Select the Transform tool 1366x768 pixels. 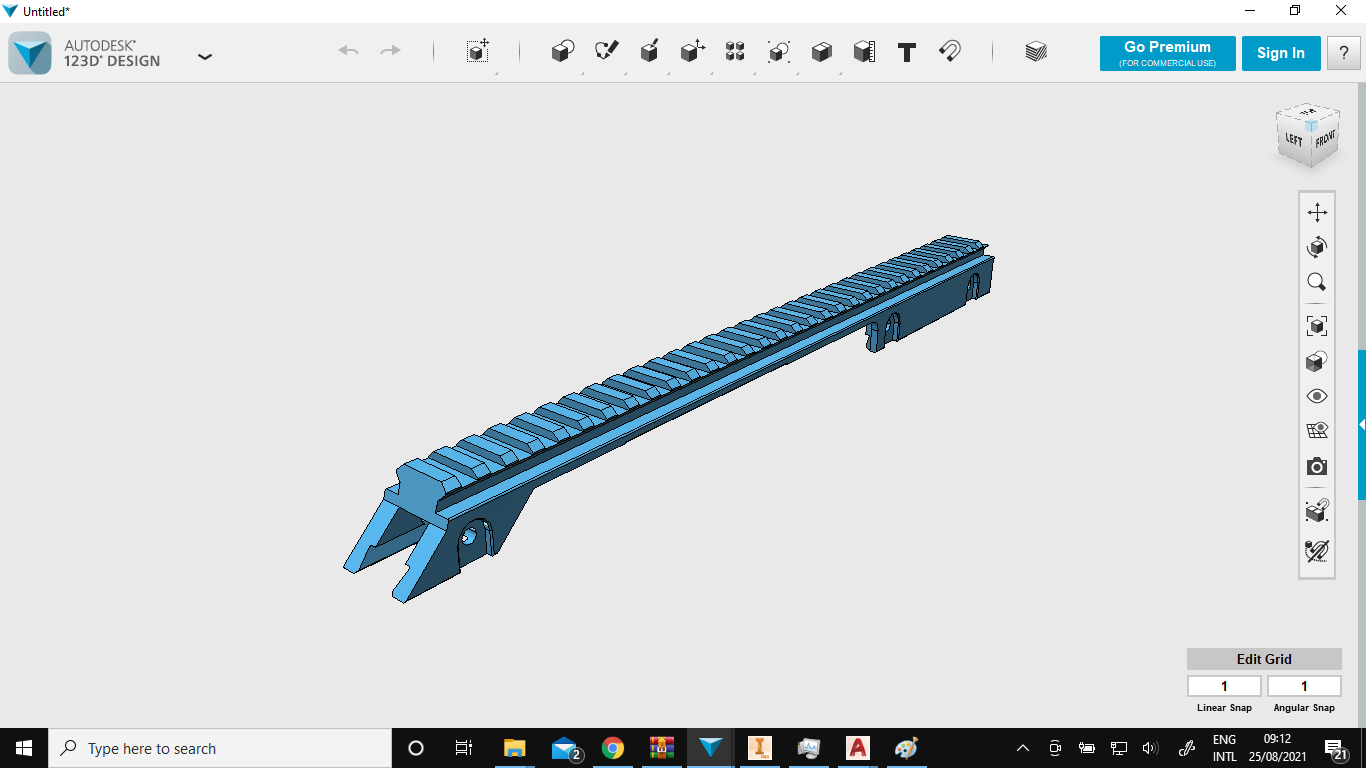tap(478, 52)
